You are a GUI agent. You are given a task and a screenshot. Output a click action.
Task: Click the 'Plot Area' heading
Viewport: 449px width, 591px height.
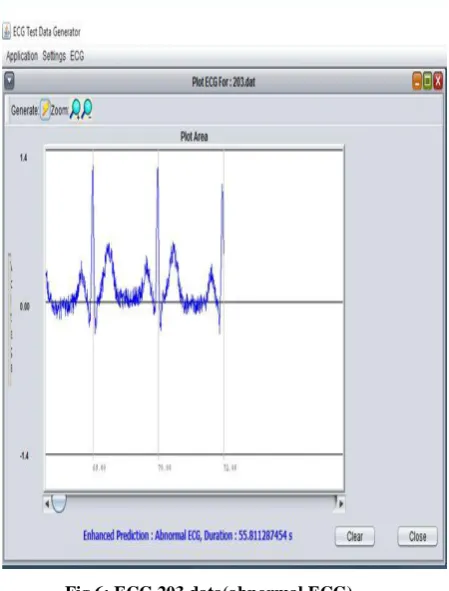pos(194,136)
